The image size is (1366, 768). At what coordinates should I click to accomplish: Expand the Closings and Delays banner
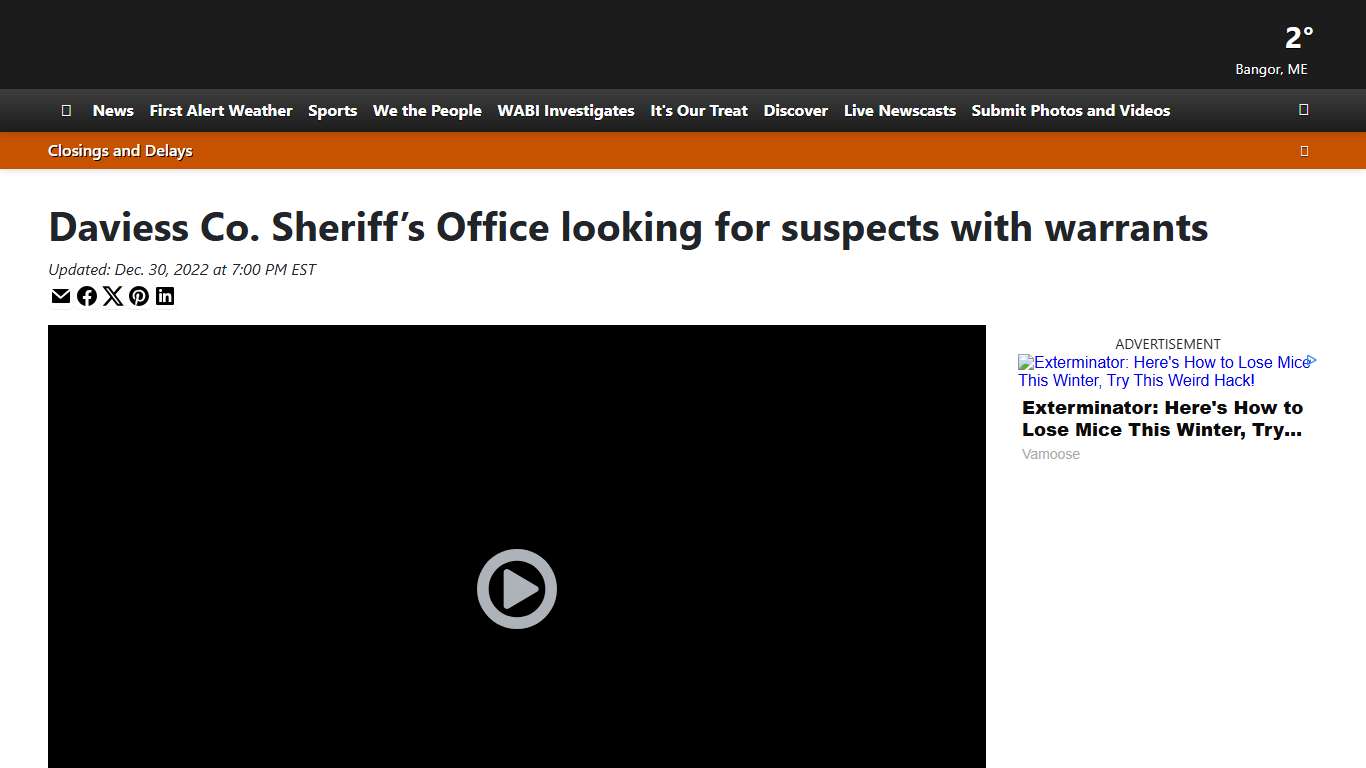[1304, 150]
